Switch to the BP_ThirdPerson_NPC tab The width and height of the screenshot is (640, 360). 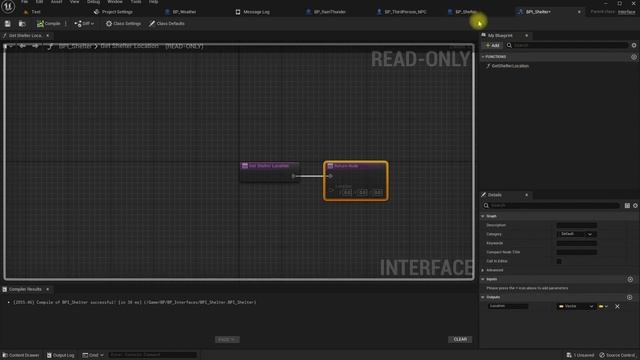(402, 12)
